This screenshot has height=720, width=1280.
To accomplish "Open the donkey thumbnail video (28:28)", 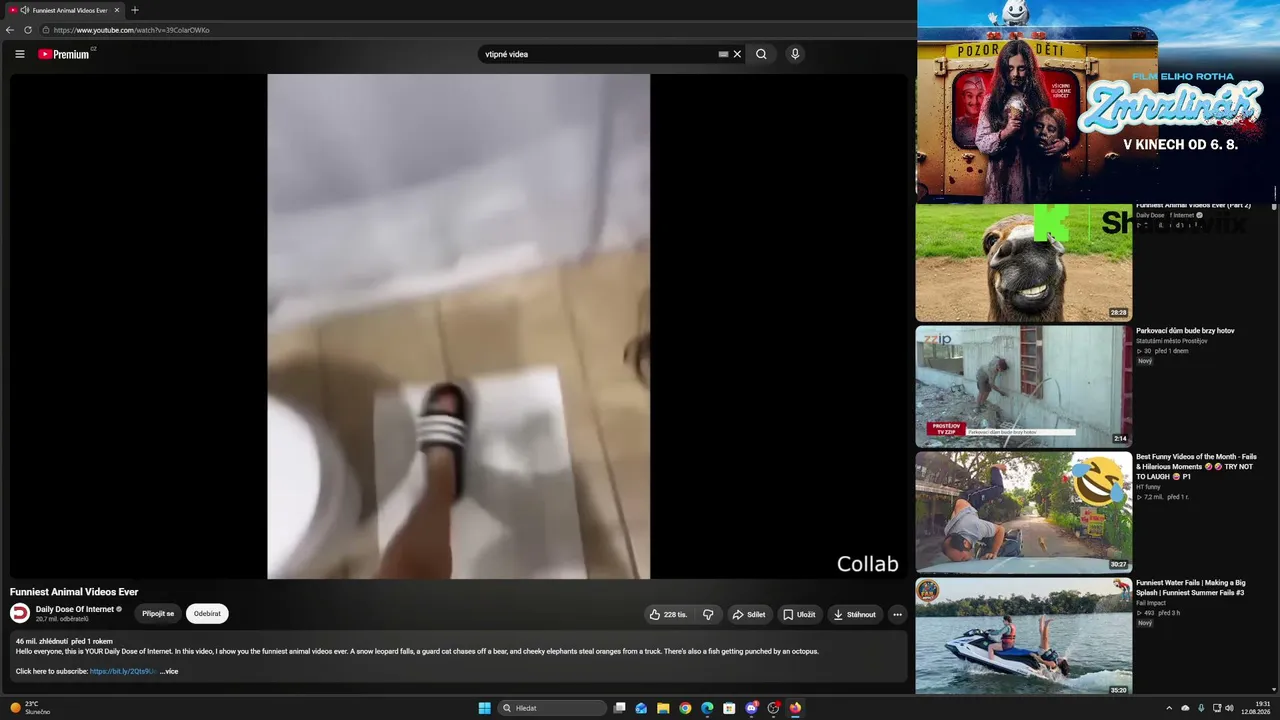I will pyautogui.click(x=1024, y=262).
